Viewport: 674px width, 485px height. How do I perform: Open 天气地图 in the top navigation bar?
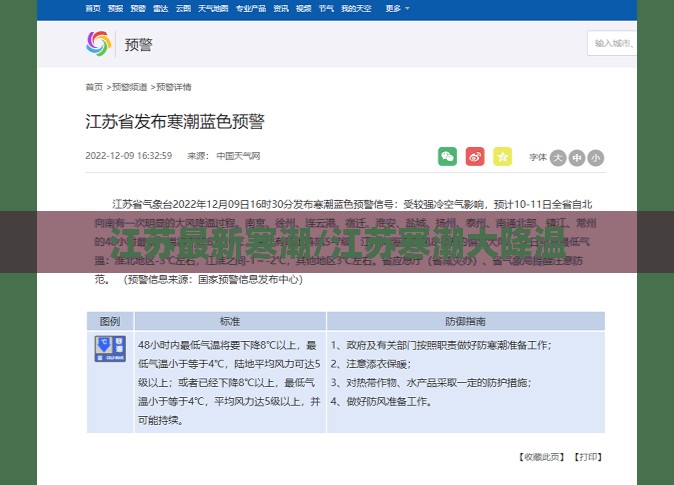click(213, 8)
